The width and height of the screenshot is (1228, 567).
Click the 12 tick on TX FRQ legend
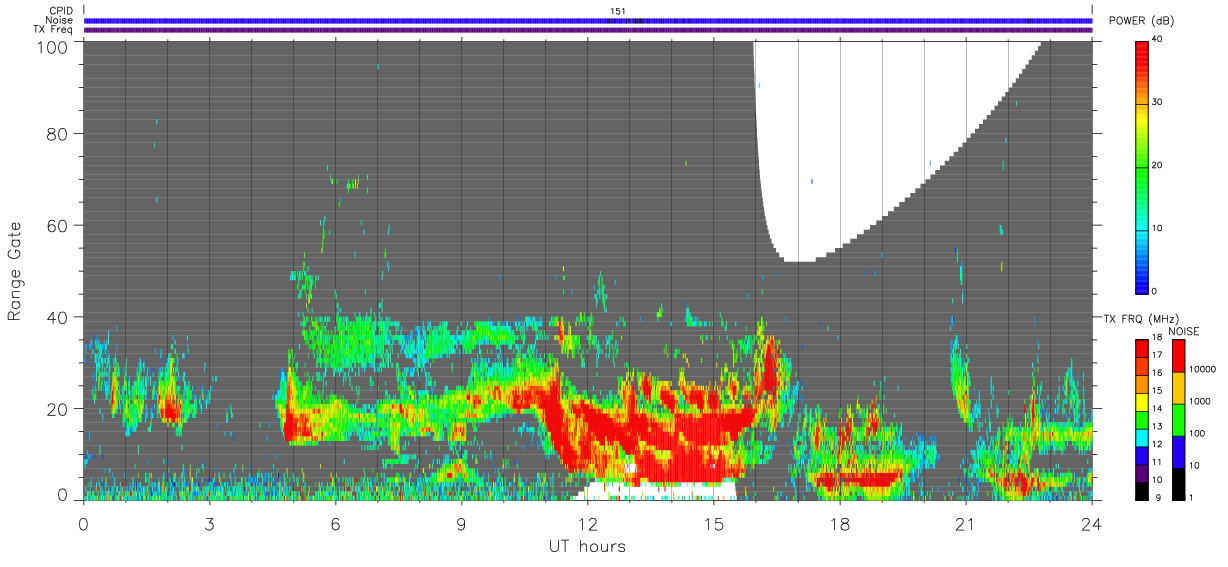click(1158, 444)
